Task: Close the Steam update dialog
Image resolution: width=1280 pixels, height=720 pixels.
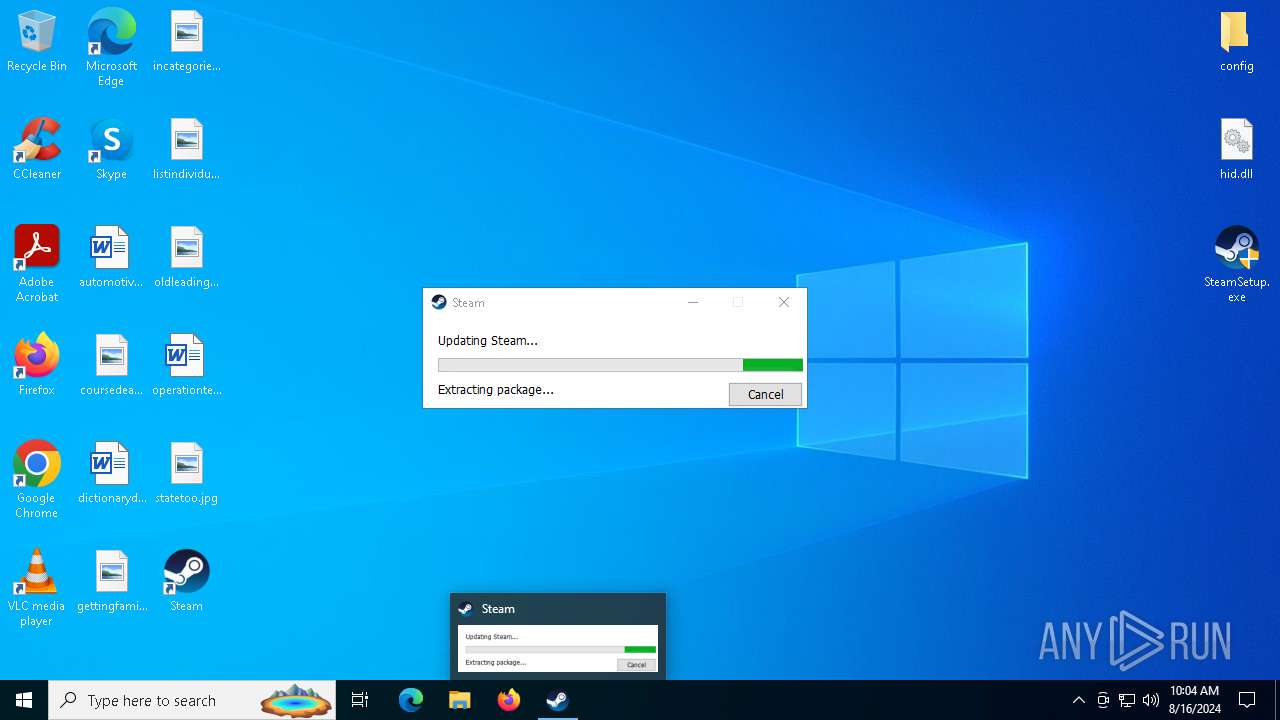Action: click(784, 302)
